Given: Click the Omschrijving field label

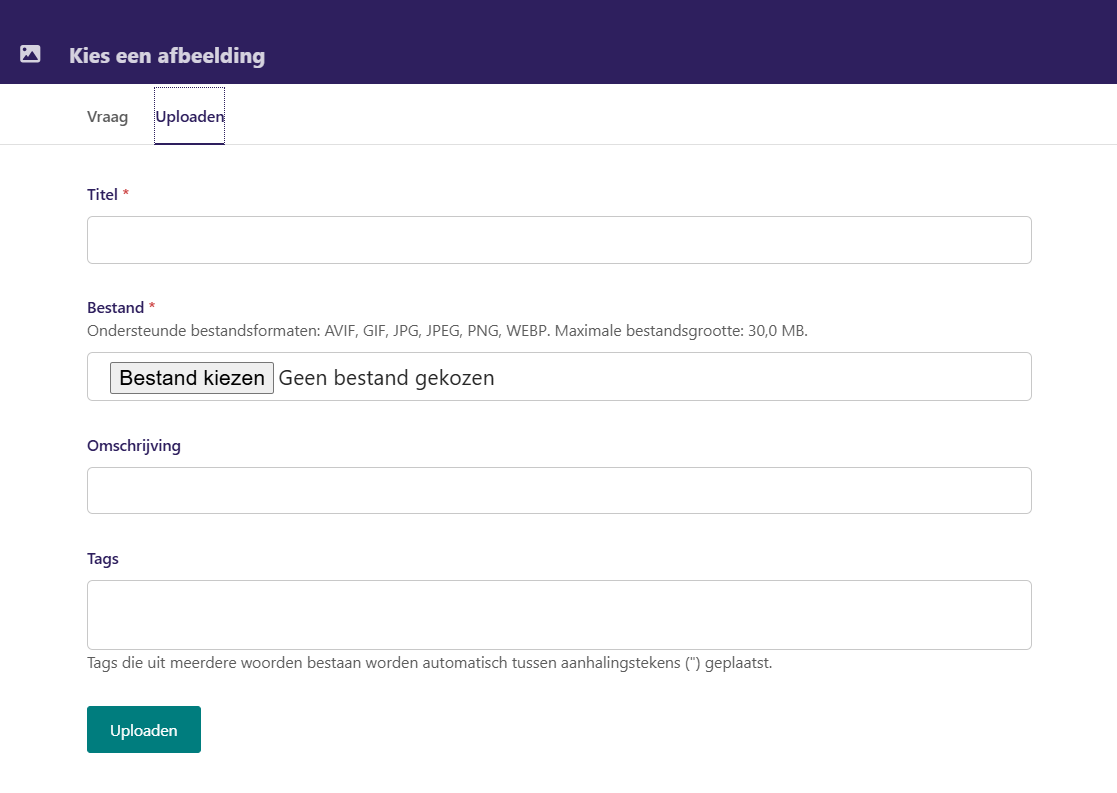Looking at the screenshot, I should (x=134, y=446).
